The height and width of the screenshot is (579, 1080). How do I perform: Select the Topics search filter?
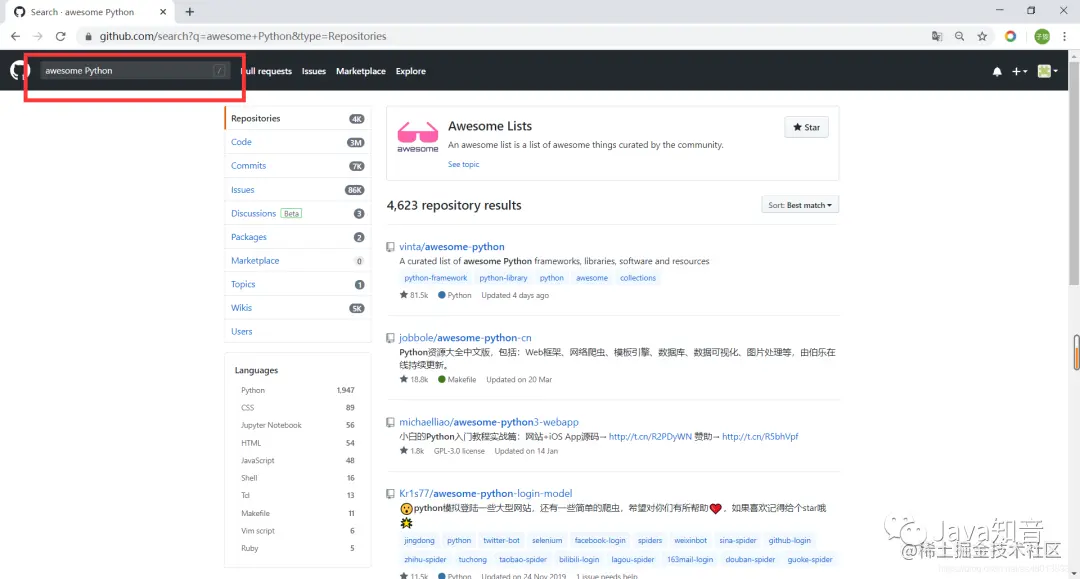click(298, 284)
